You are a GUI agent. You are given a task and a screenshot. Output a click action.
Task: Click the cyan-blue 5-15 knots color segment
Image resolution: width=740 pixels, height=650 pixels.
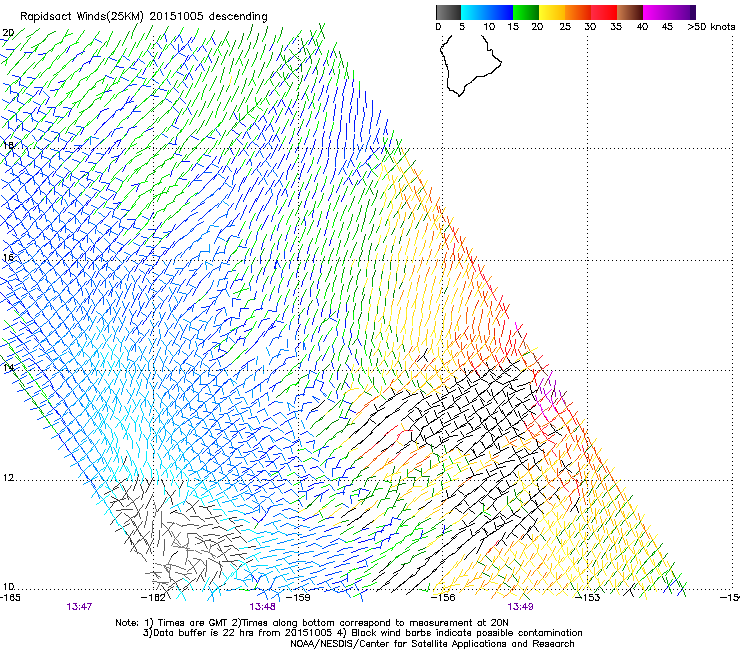pos(487,12)
